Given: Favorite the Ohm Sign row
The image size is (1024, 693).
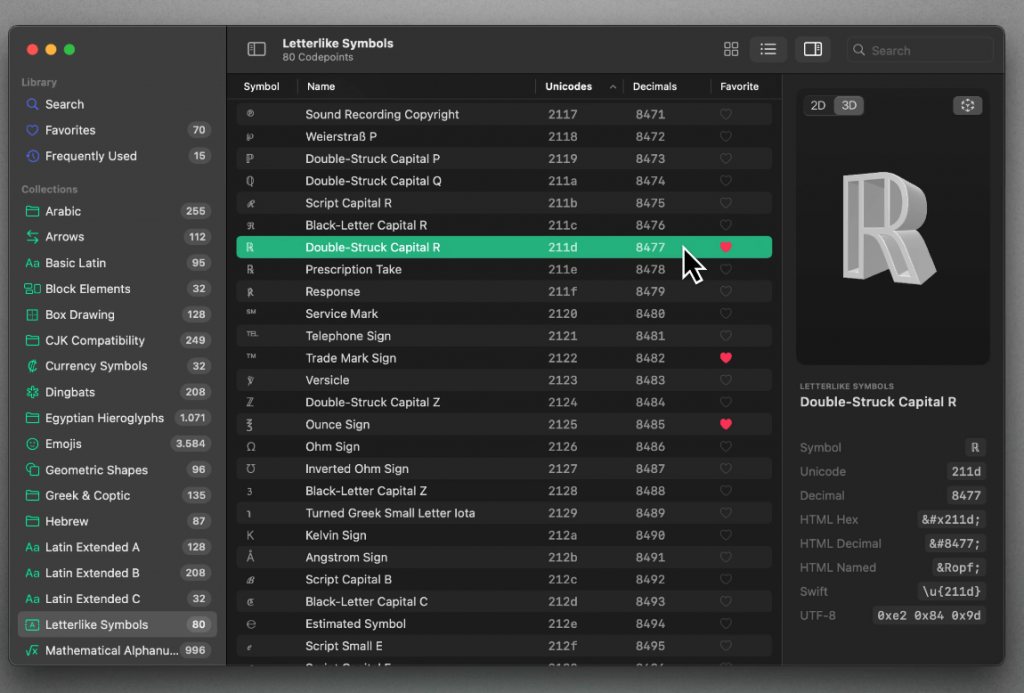Looking at the screenshot, I should (726, 447).
